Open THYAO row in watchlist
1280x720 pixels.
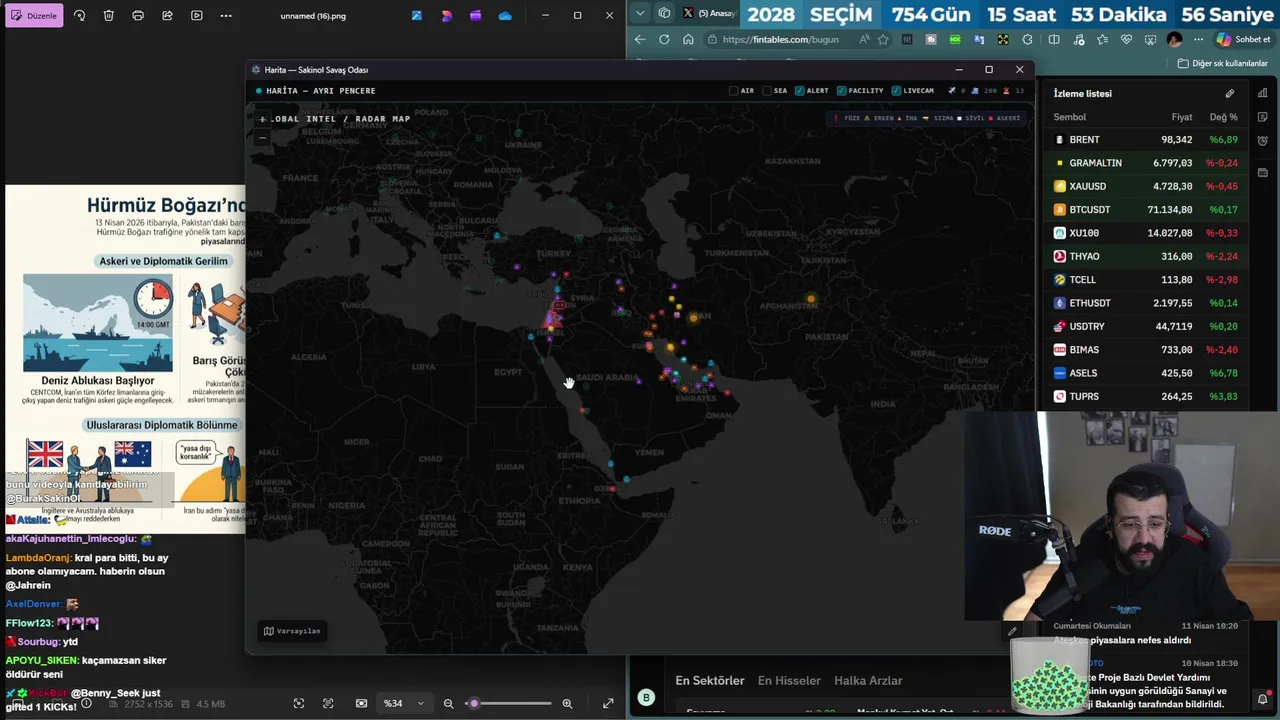(x=1146, y=256)
